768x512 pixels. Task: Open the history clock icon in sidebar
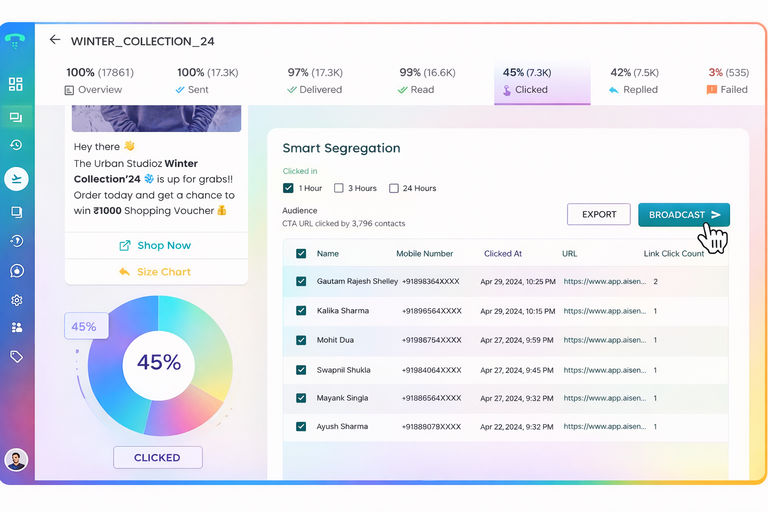(16, 145)
